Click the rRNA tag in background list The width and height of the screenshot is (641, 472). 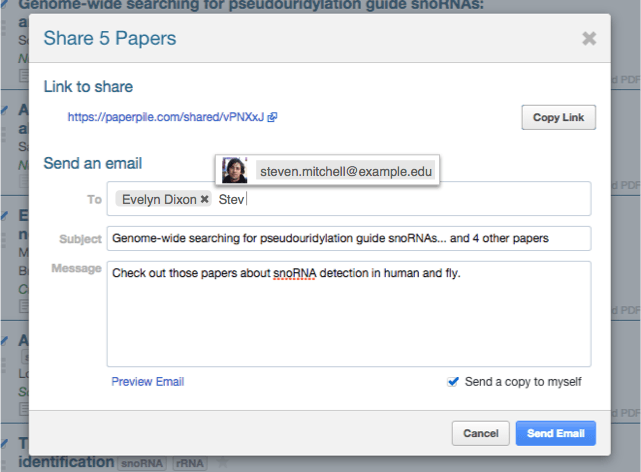(190, 463)
